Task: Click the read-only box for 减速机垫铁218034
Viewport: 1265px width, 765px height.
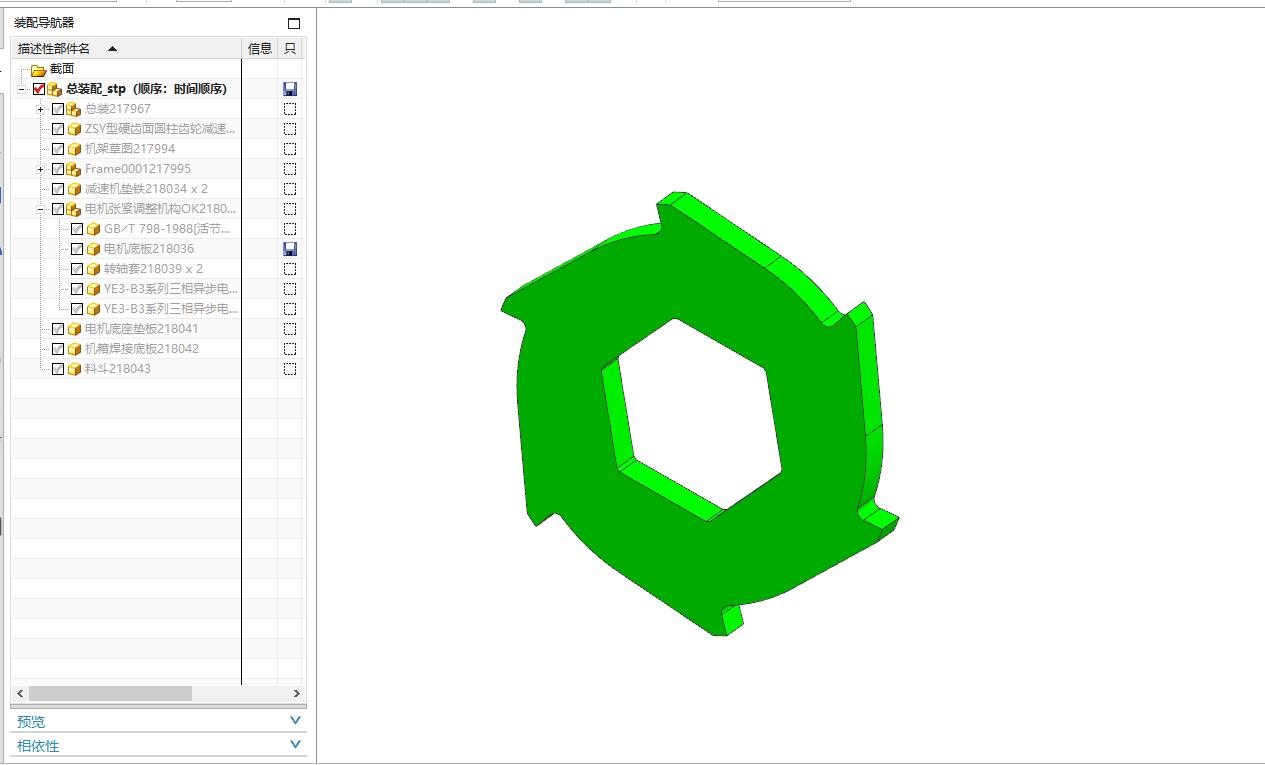Action: (x=290, y=189)
